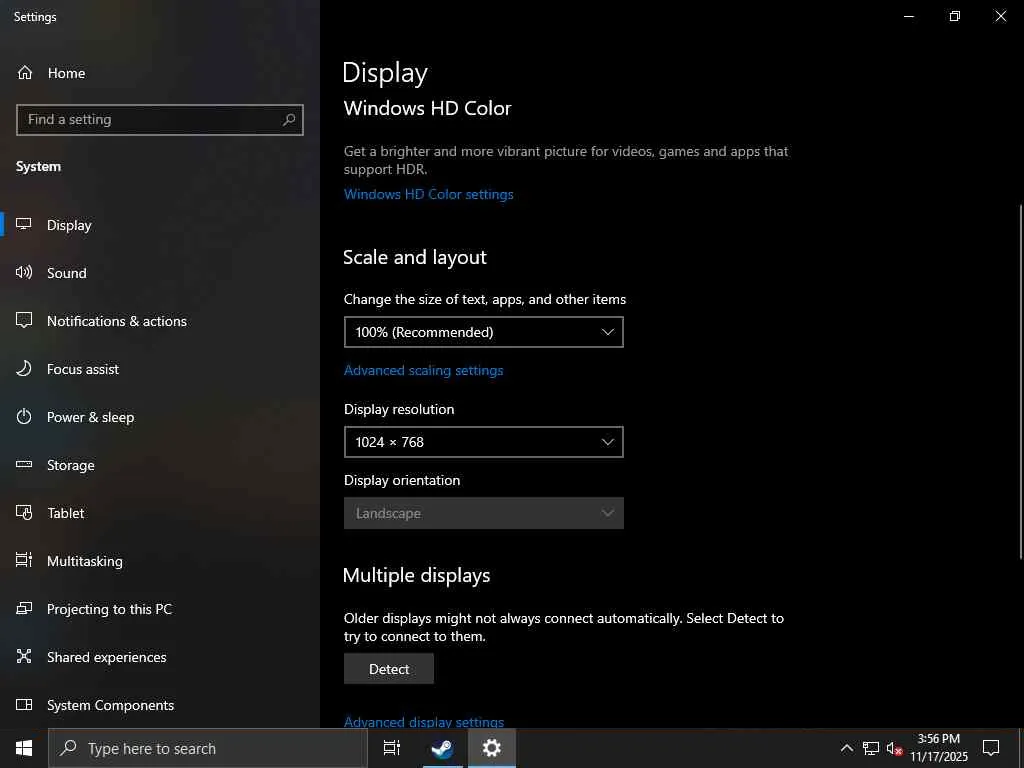Click the System Components icon
1024x768 pixels.
tap(24, 705)
